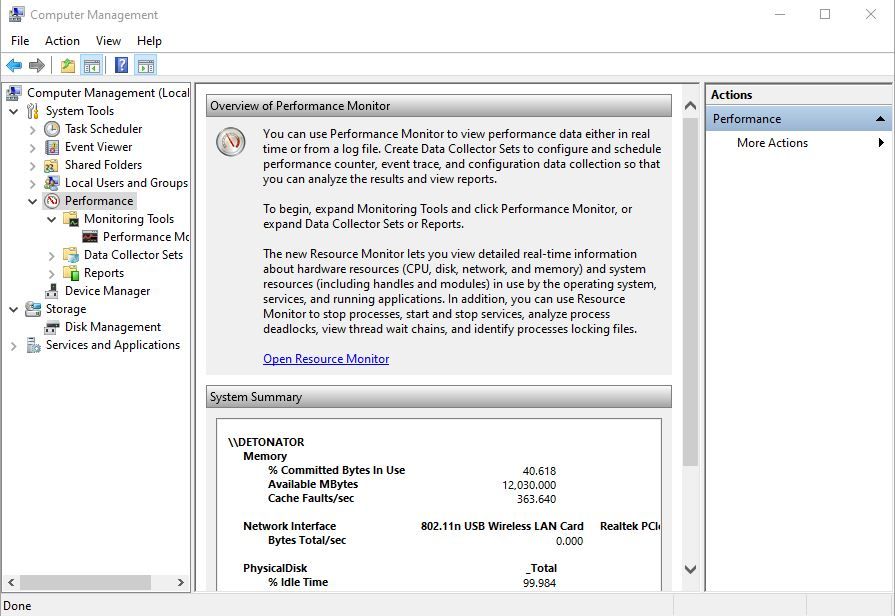Click the Up One Level folder icon

[68, 66]
